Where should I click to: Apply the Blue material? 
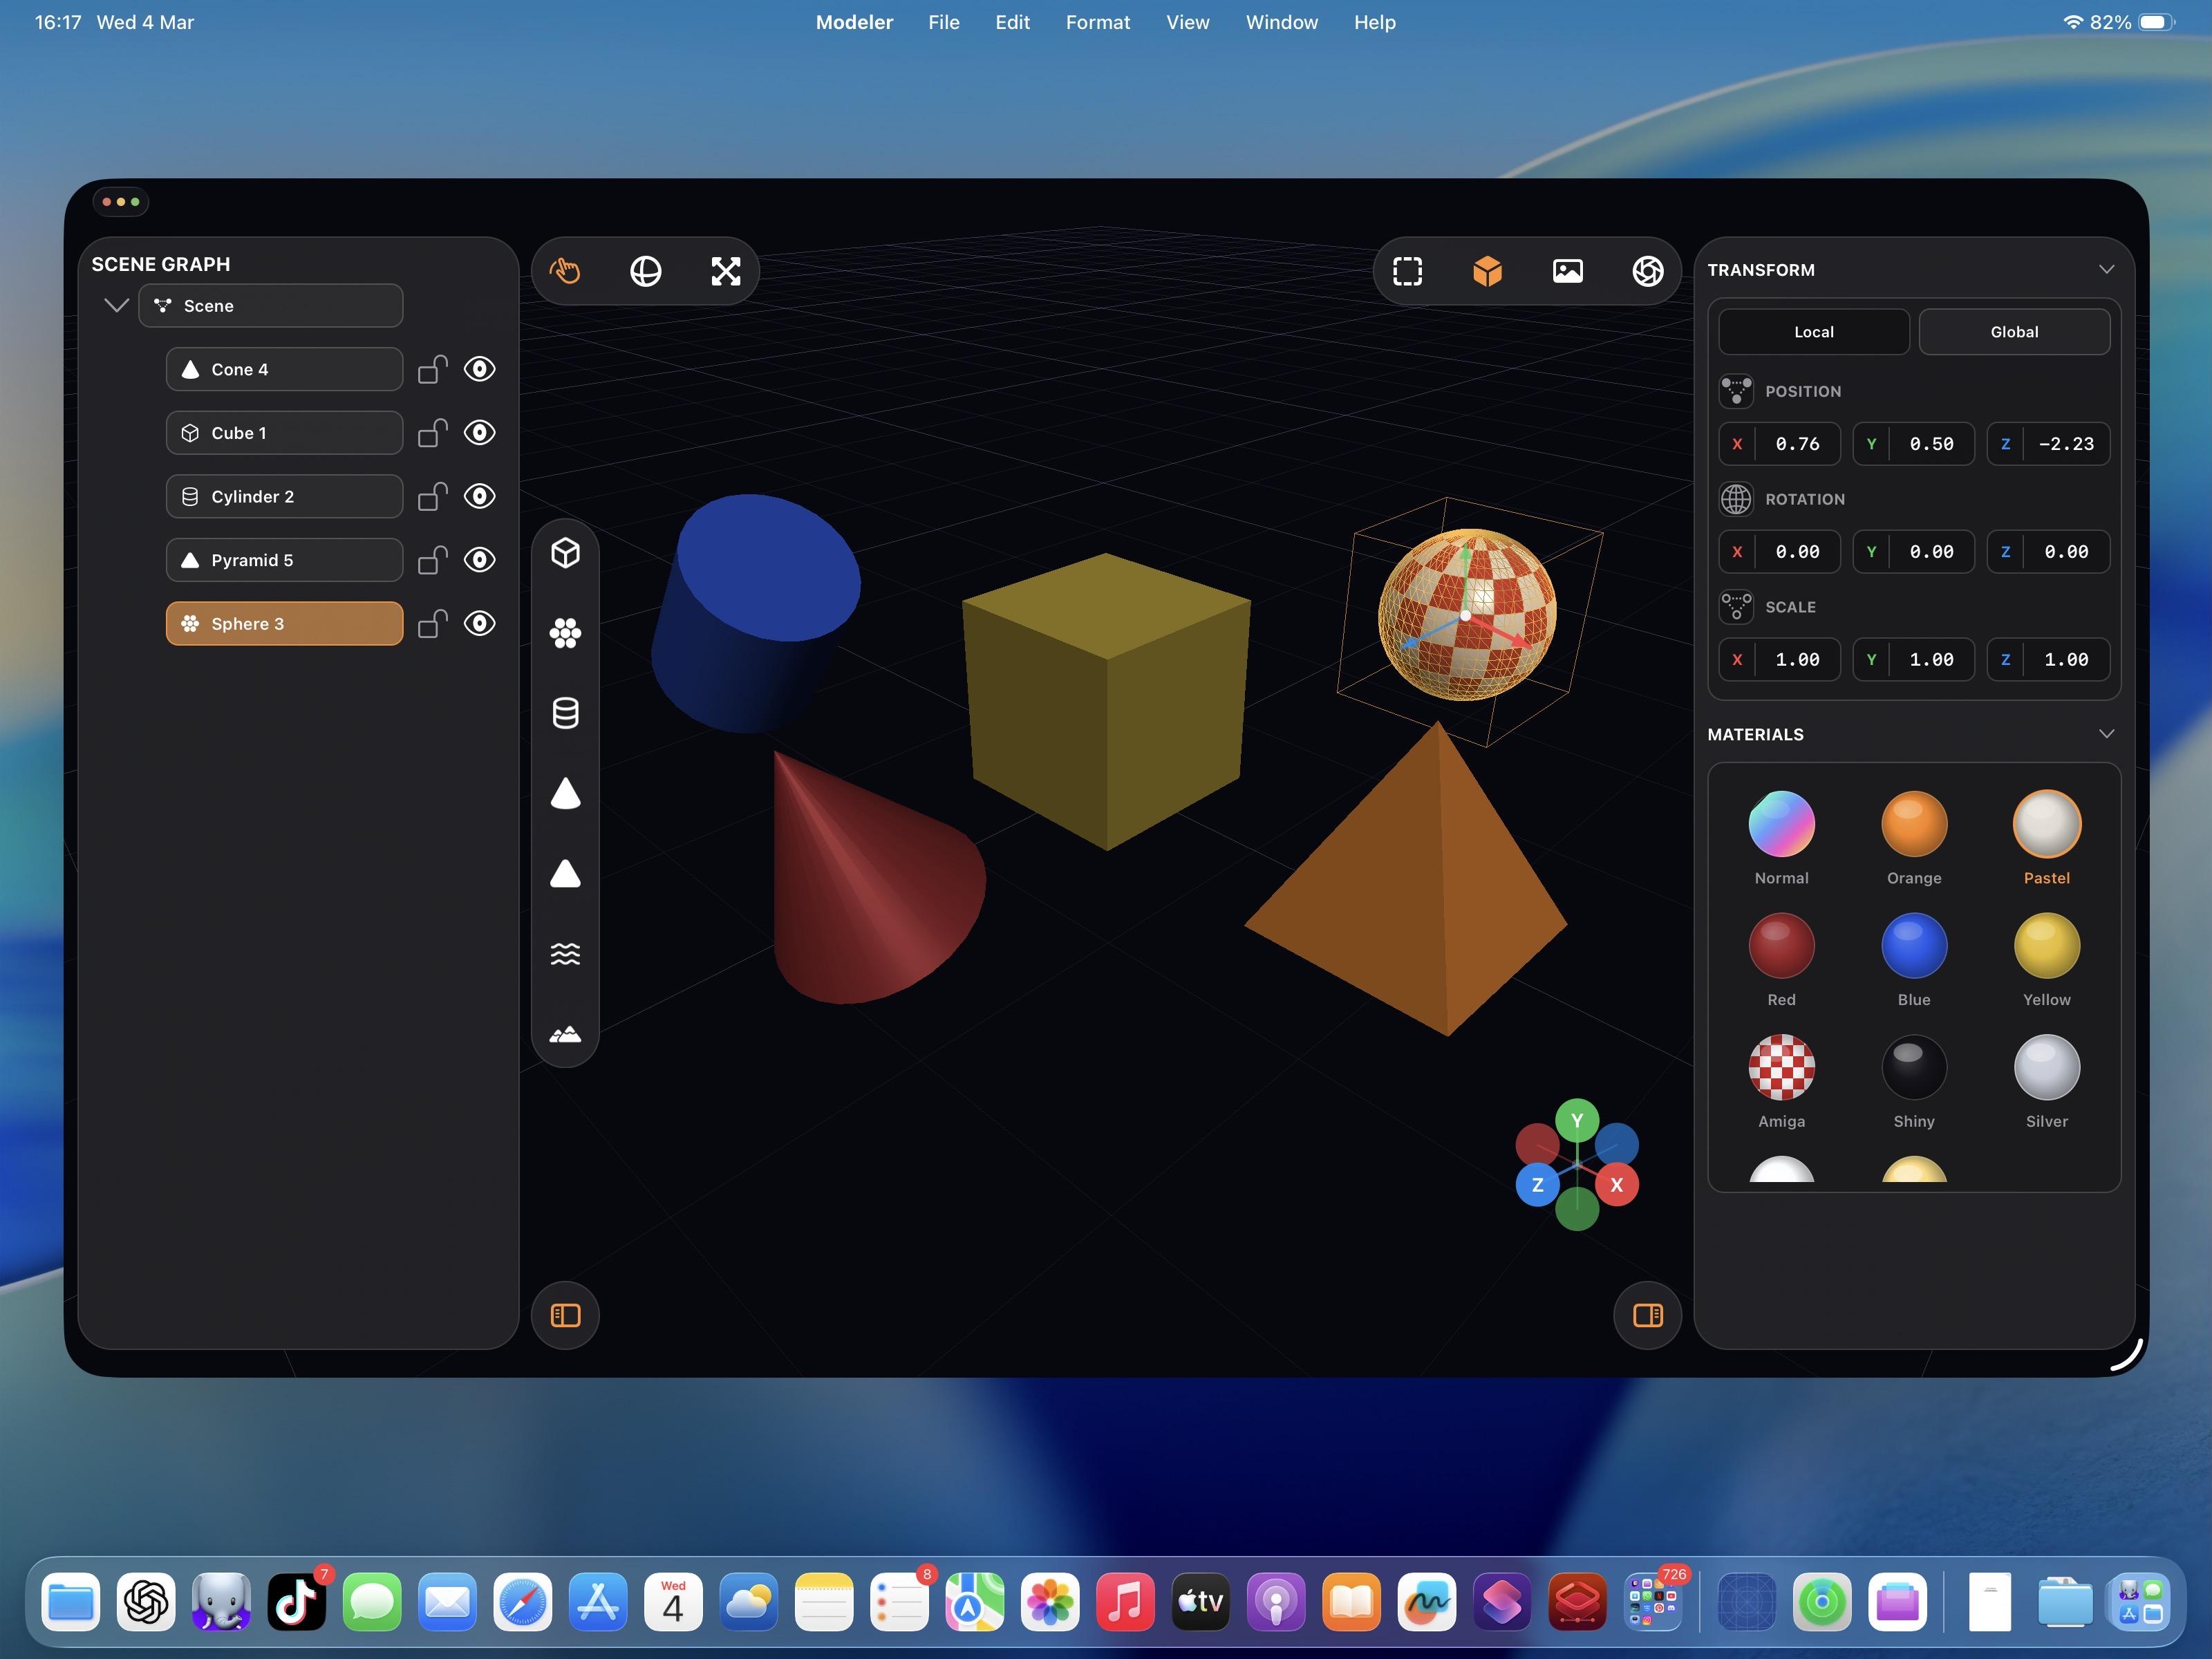1914,946
